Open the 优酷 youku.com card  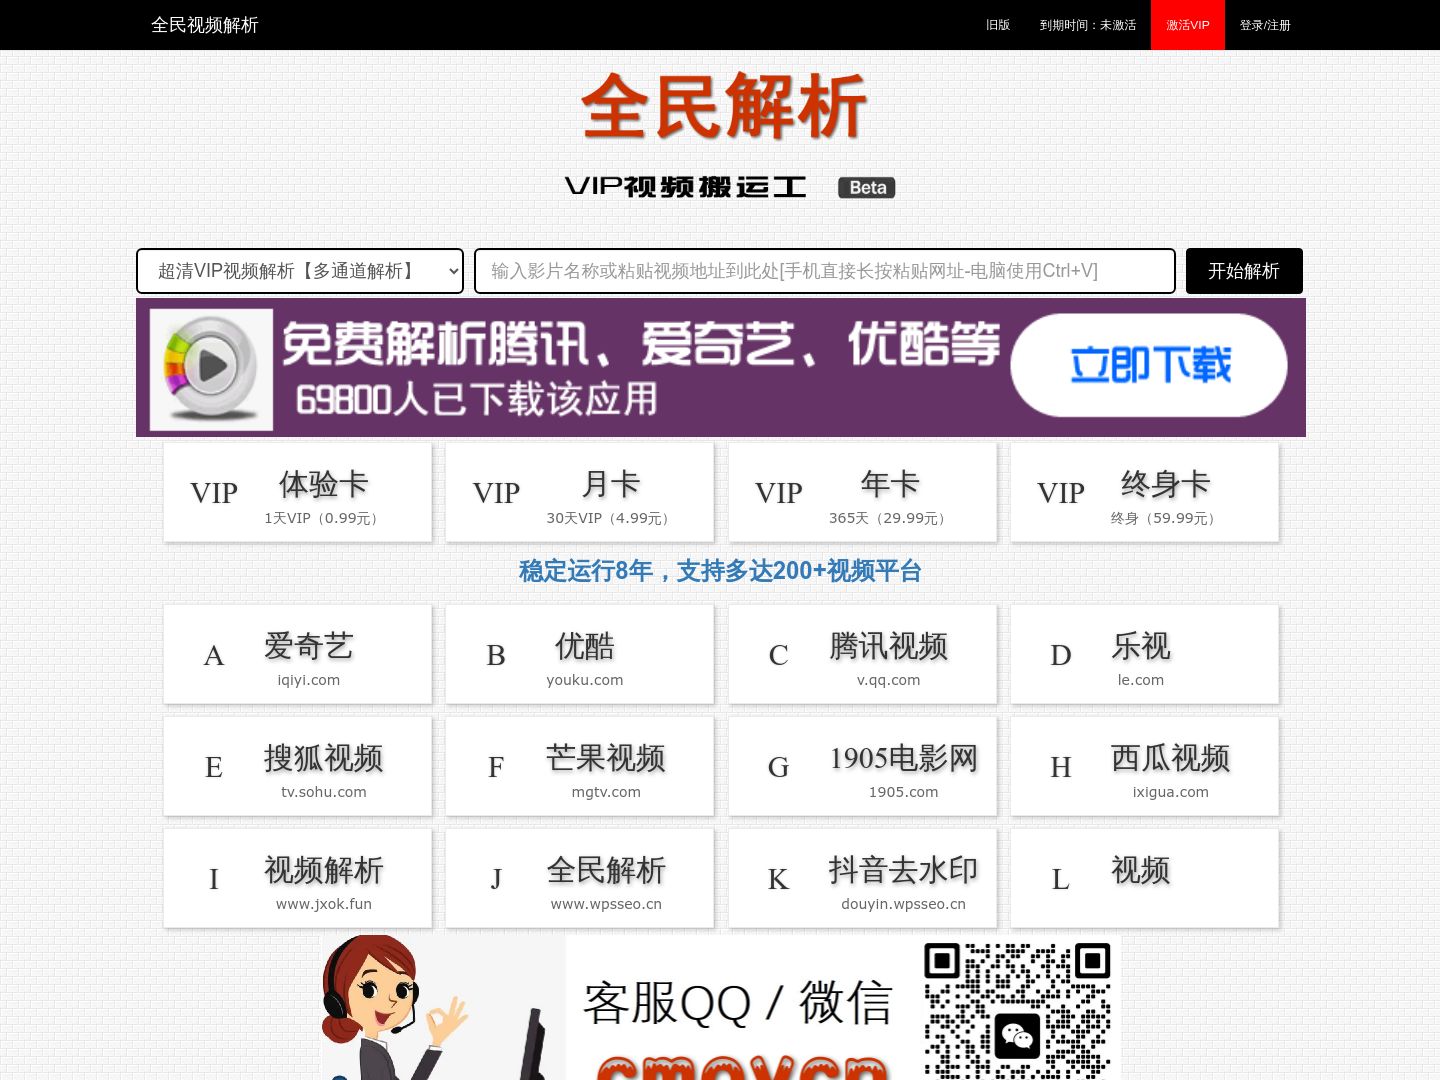coord(580,655)
